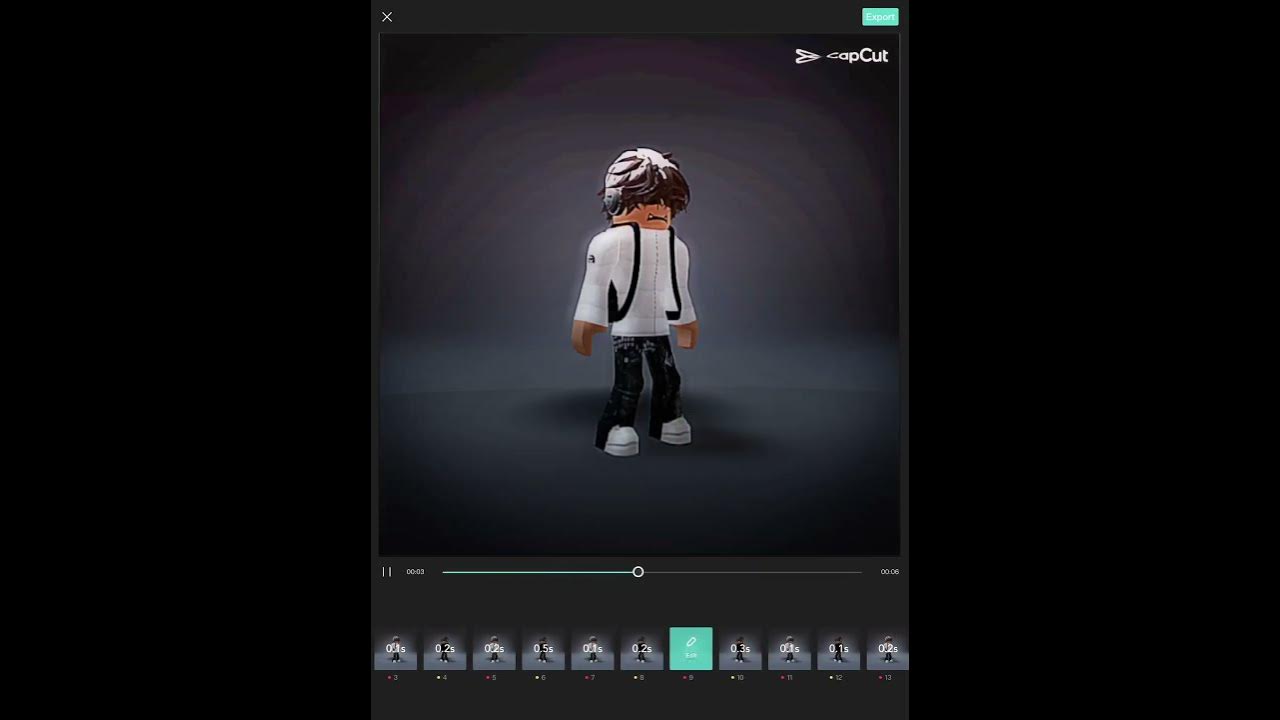This screenshot has height=720, width=1280.
Task: Click the playback progress slider handle
Action: point(638,572)
